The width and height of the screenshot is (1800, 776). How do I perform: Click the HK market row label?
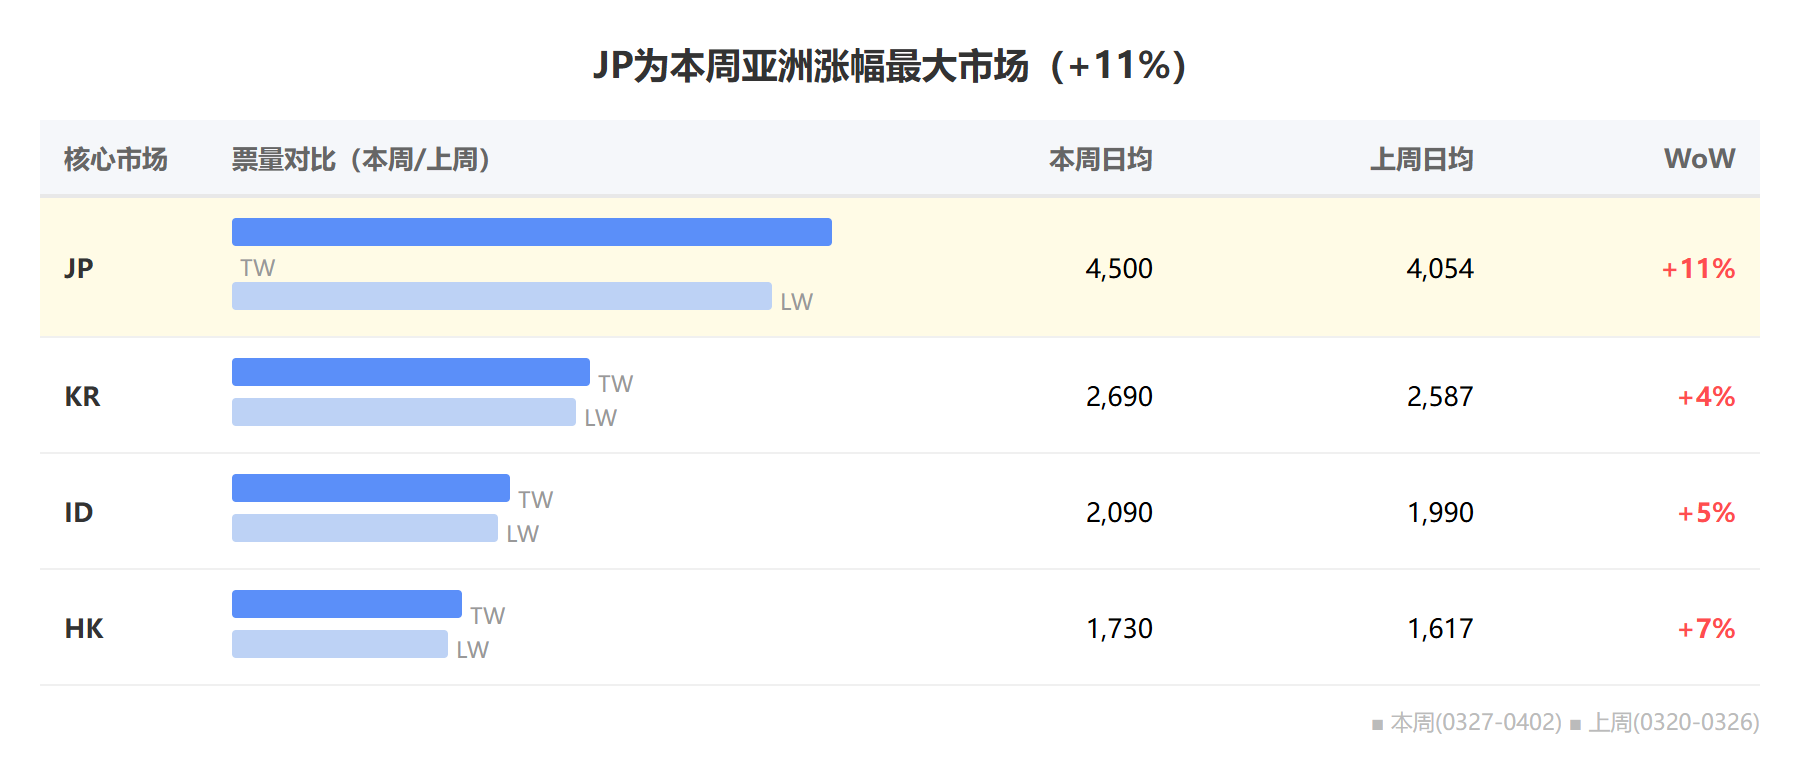click(84, 628)
